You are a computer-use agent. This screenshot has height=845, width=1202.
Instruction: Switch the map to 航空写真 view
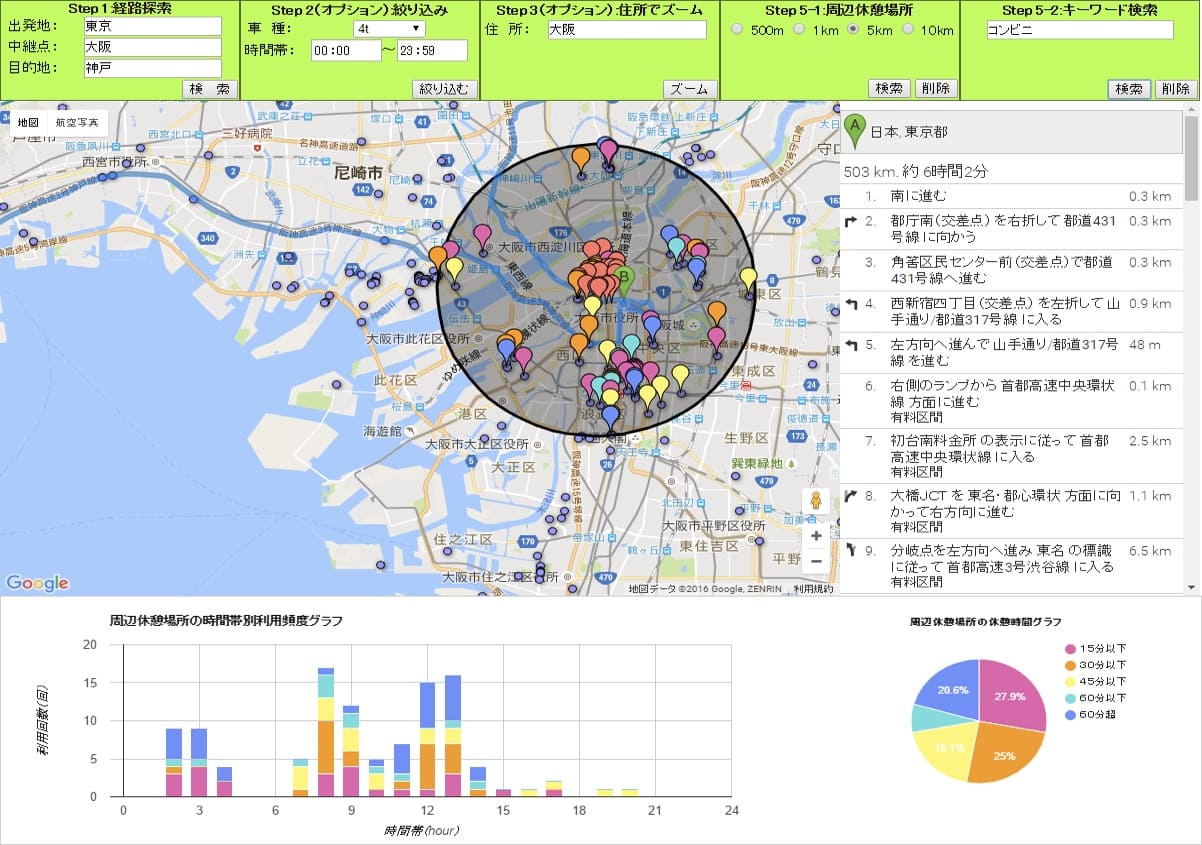77,123
